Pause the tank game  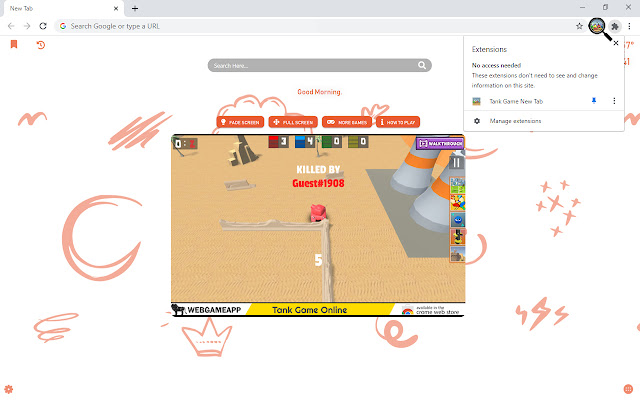456,163
